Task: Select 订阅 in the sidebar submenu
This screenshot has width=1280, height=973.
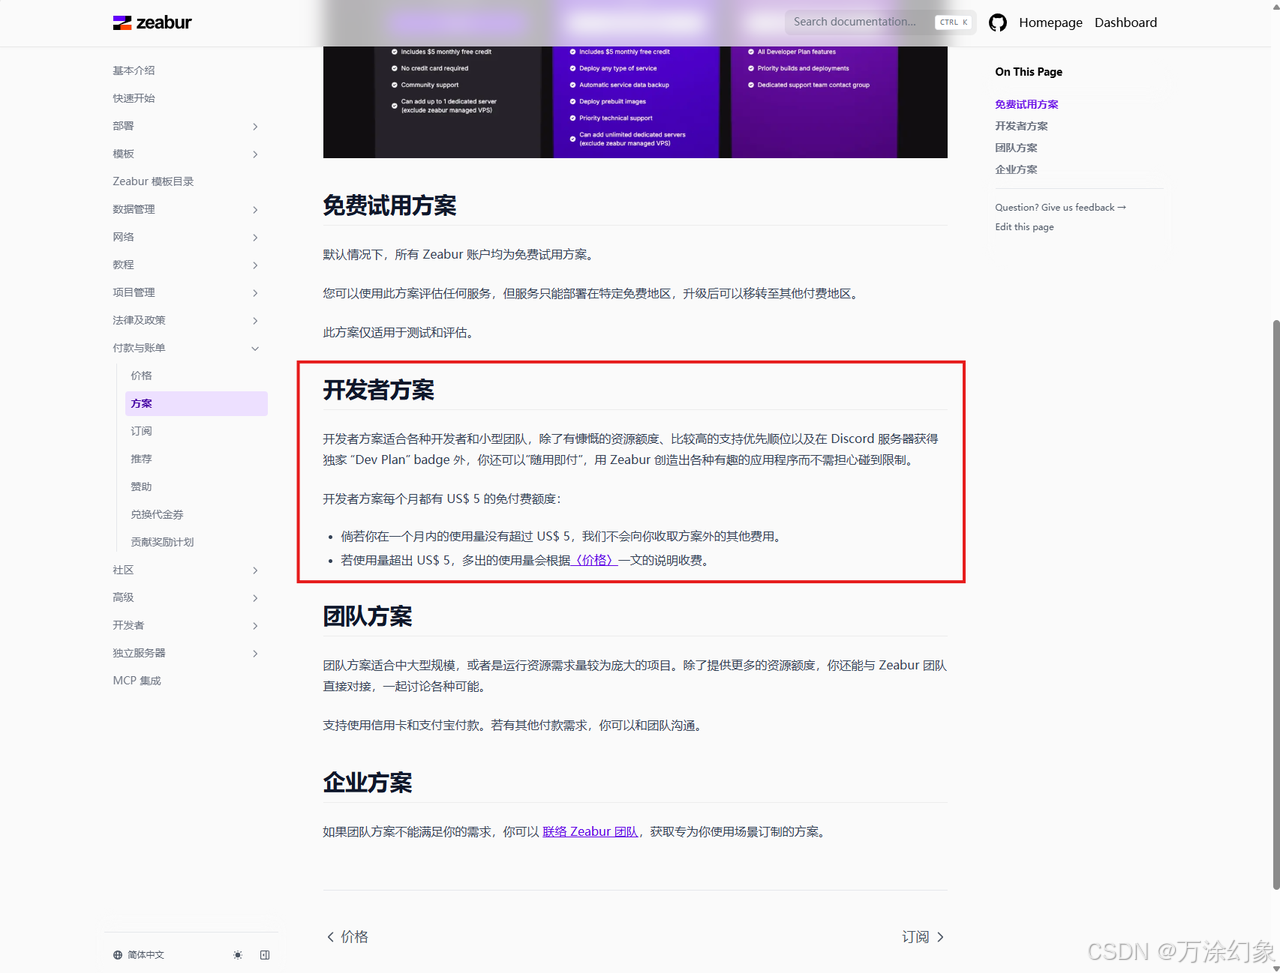Action: click(141, 431)
